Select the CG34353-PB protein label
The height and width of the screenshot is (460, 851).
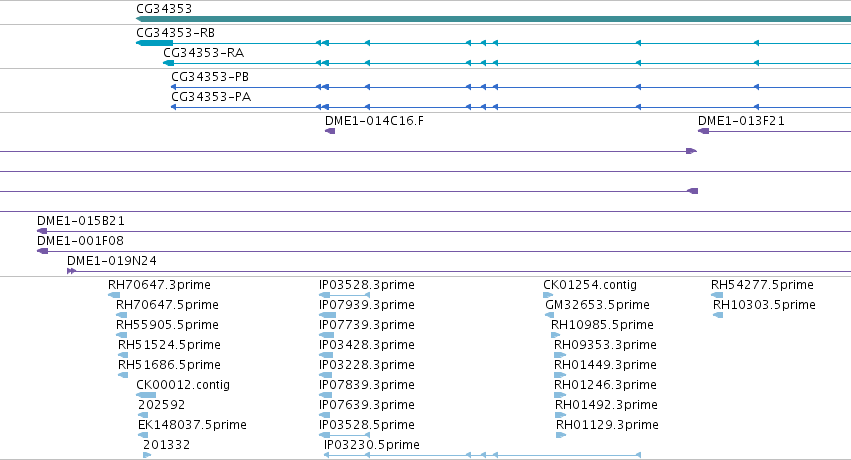(x=210, y=76)
